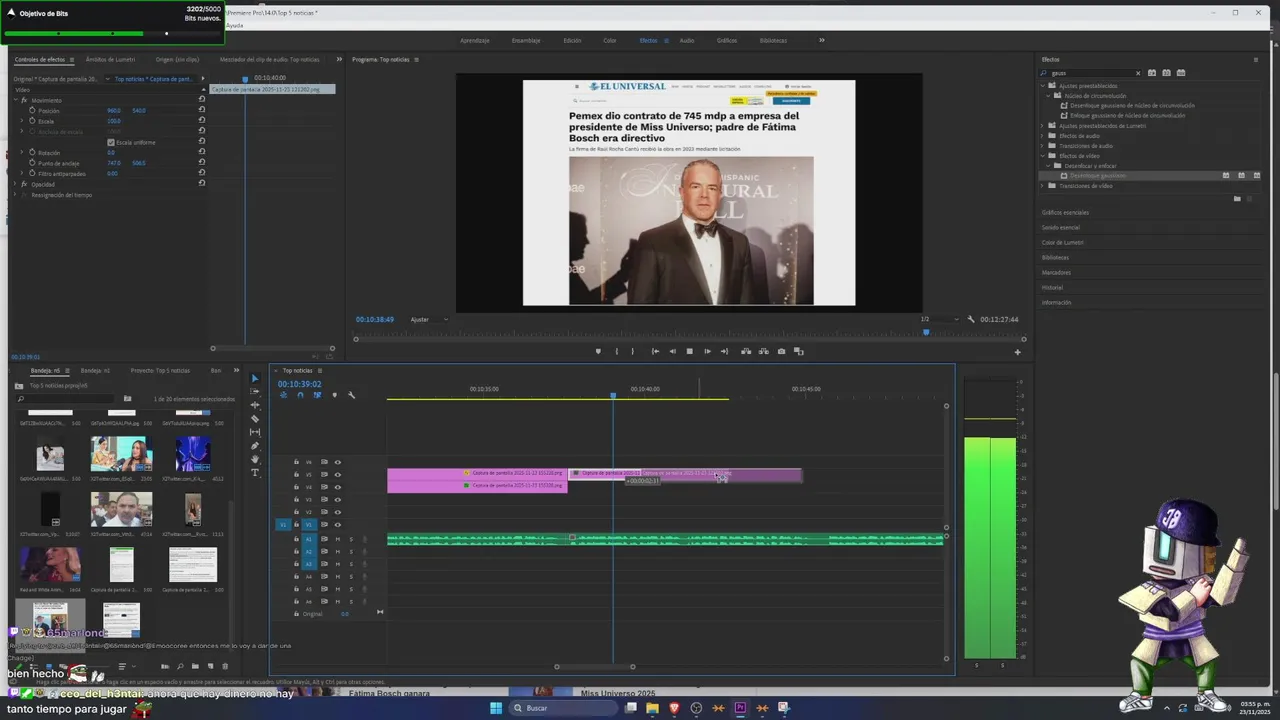1280x720 pixels.
Task: Reset the Escala parameter
Action: point(202,121)
